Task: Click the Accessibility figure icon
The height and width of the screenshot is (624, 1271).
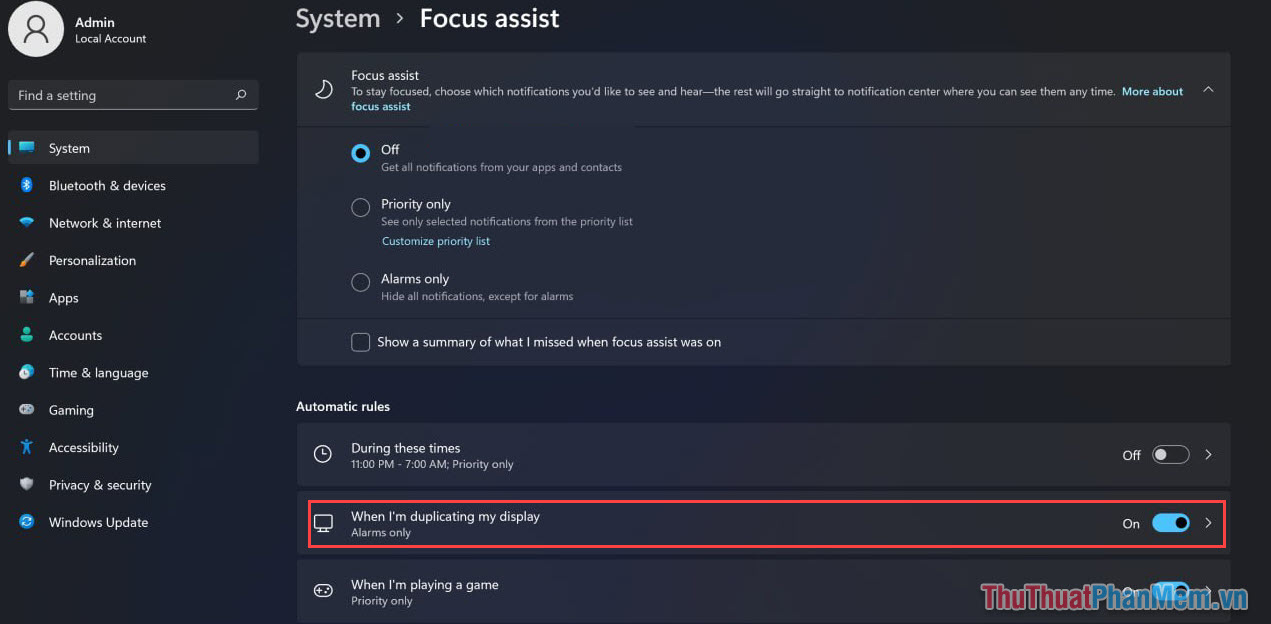Action: (27, 448)
